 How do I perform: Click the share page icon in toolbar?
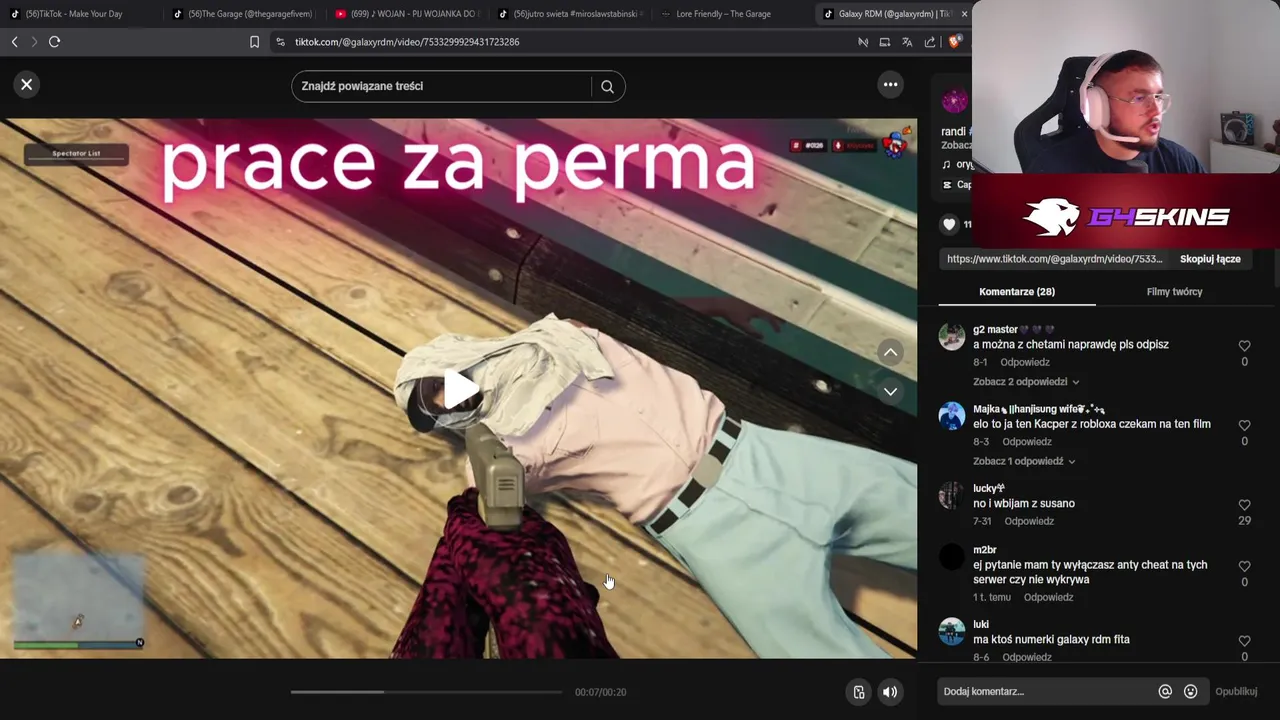click(x=930, y=42)
